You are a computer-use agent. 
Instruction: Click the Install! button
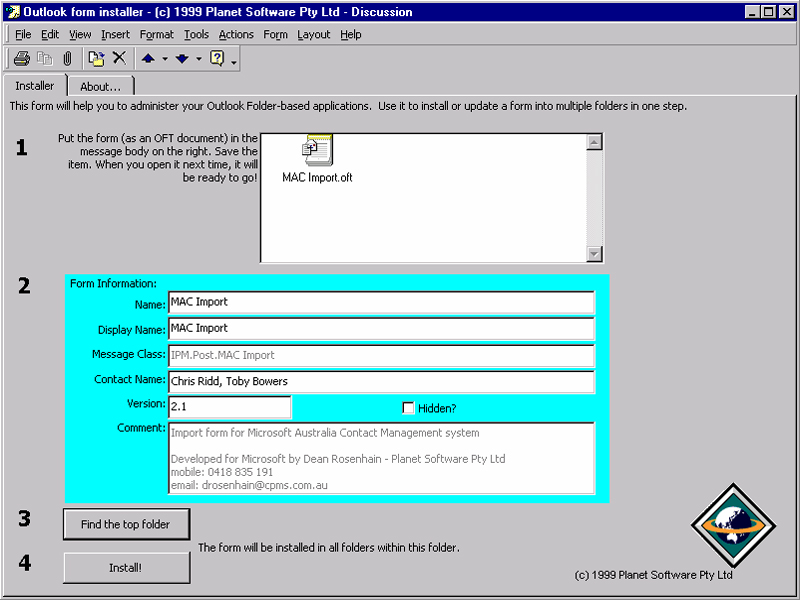[127, 567]
